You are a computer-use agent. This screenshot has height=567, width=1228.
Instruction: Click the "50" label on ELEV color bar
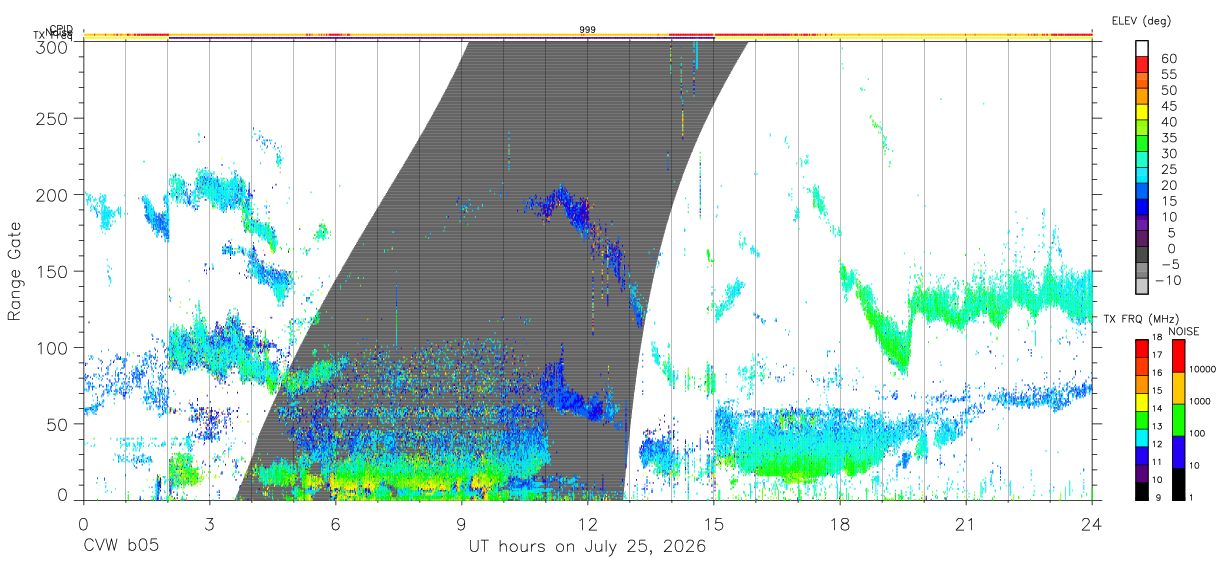point(1168,91)
